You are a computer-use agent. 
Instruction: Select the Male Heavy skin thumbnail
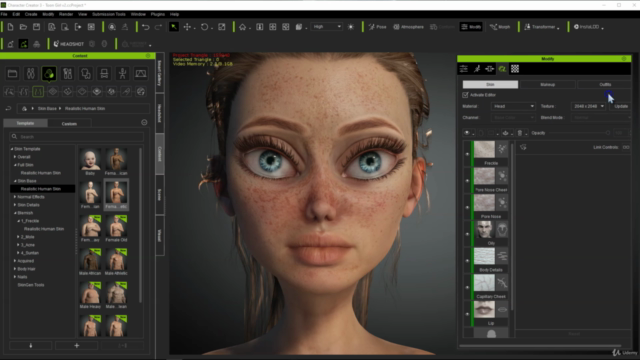(90, 293)
